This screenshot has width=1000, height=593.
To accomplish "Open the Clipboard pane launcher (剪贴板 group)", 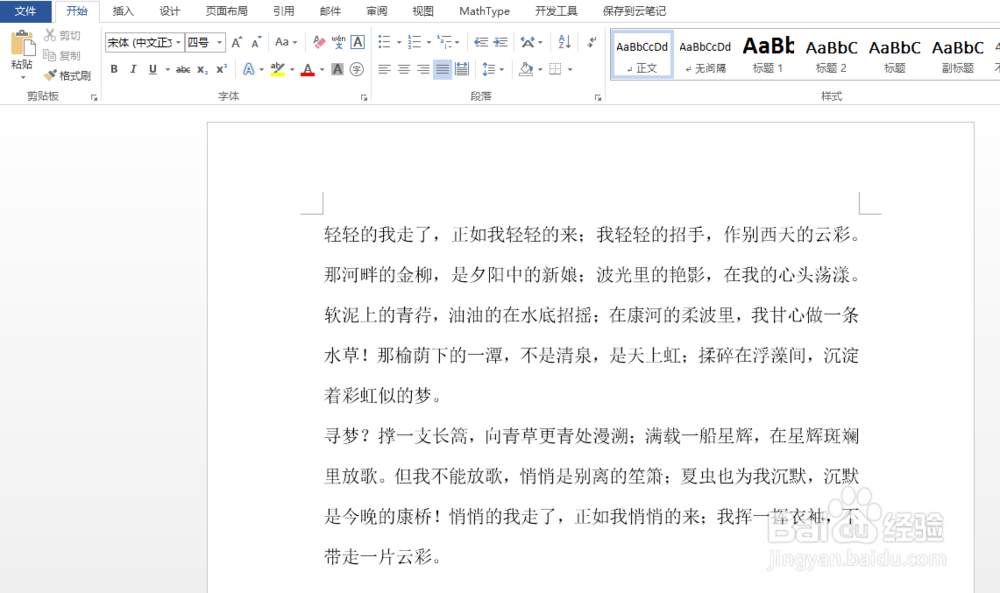I will 94,98.
